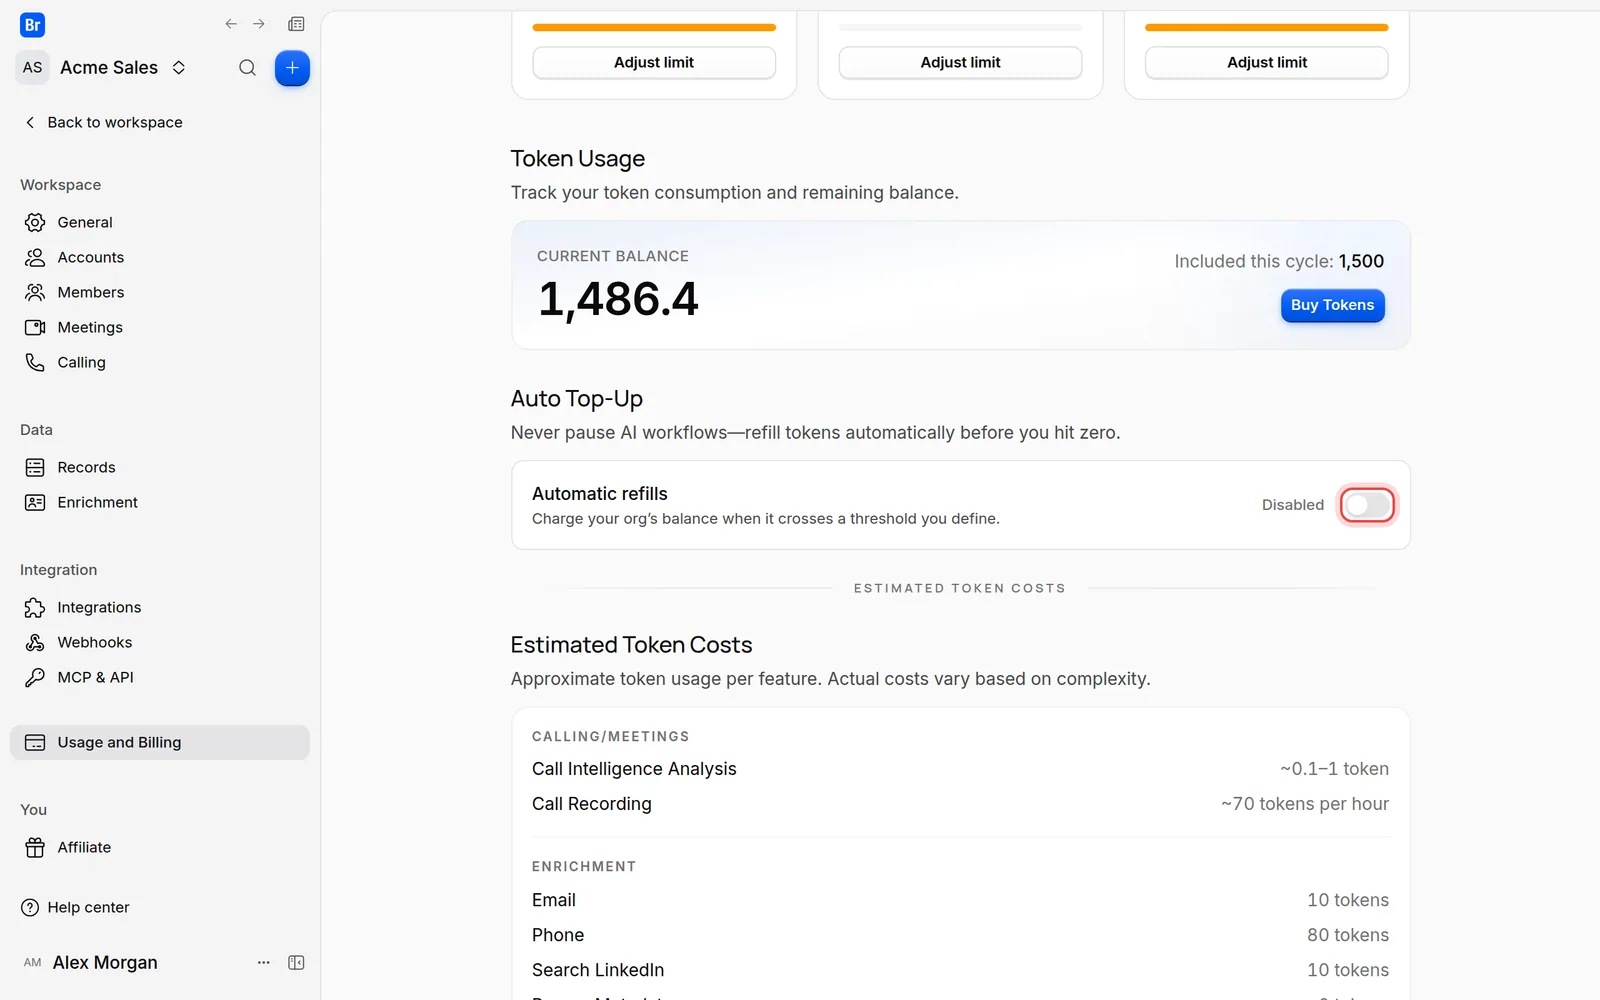This screenshot has height=1000, width=1600.
Task: Click the 'Email' enrichment row label
Action: [x=554, y=900]
